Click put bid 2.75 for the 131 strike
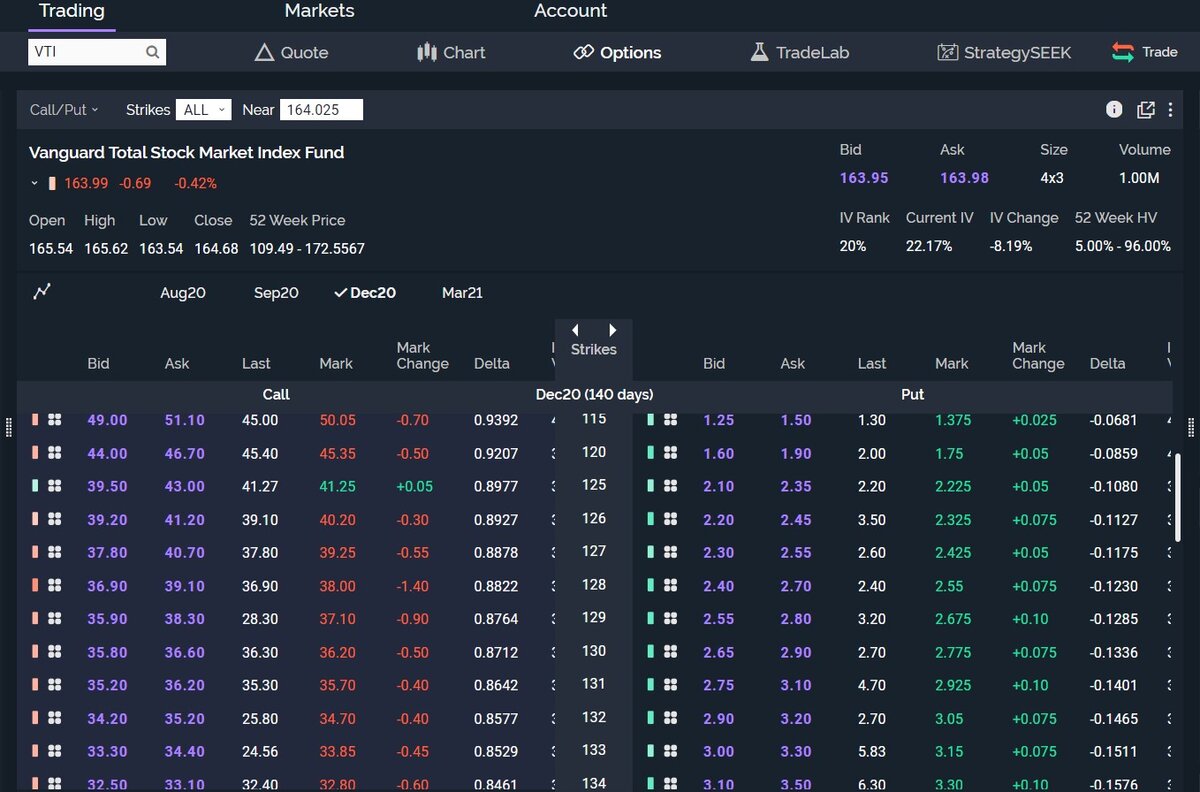The image size is (1200, 792). tap(718, 685)
